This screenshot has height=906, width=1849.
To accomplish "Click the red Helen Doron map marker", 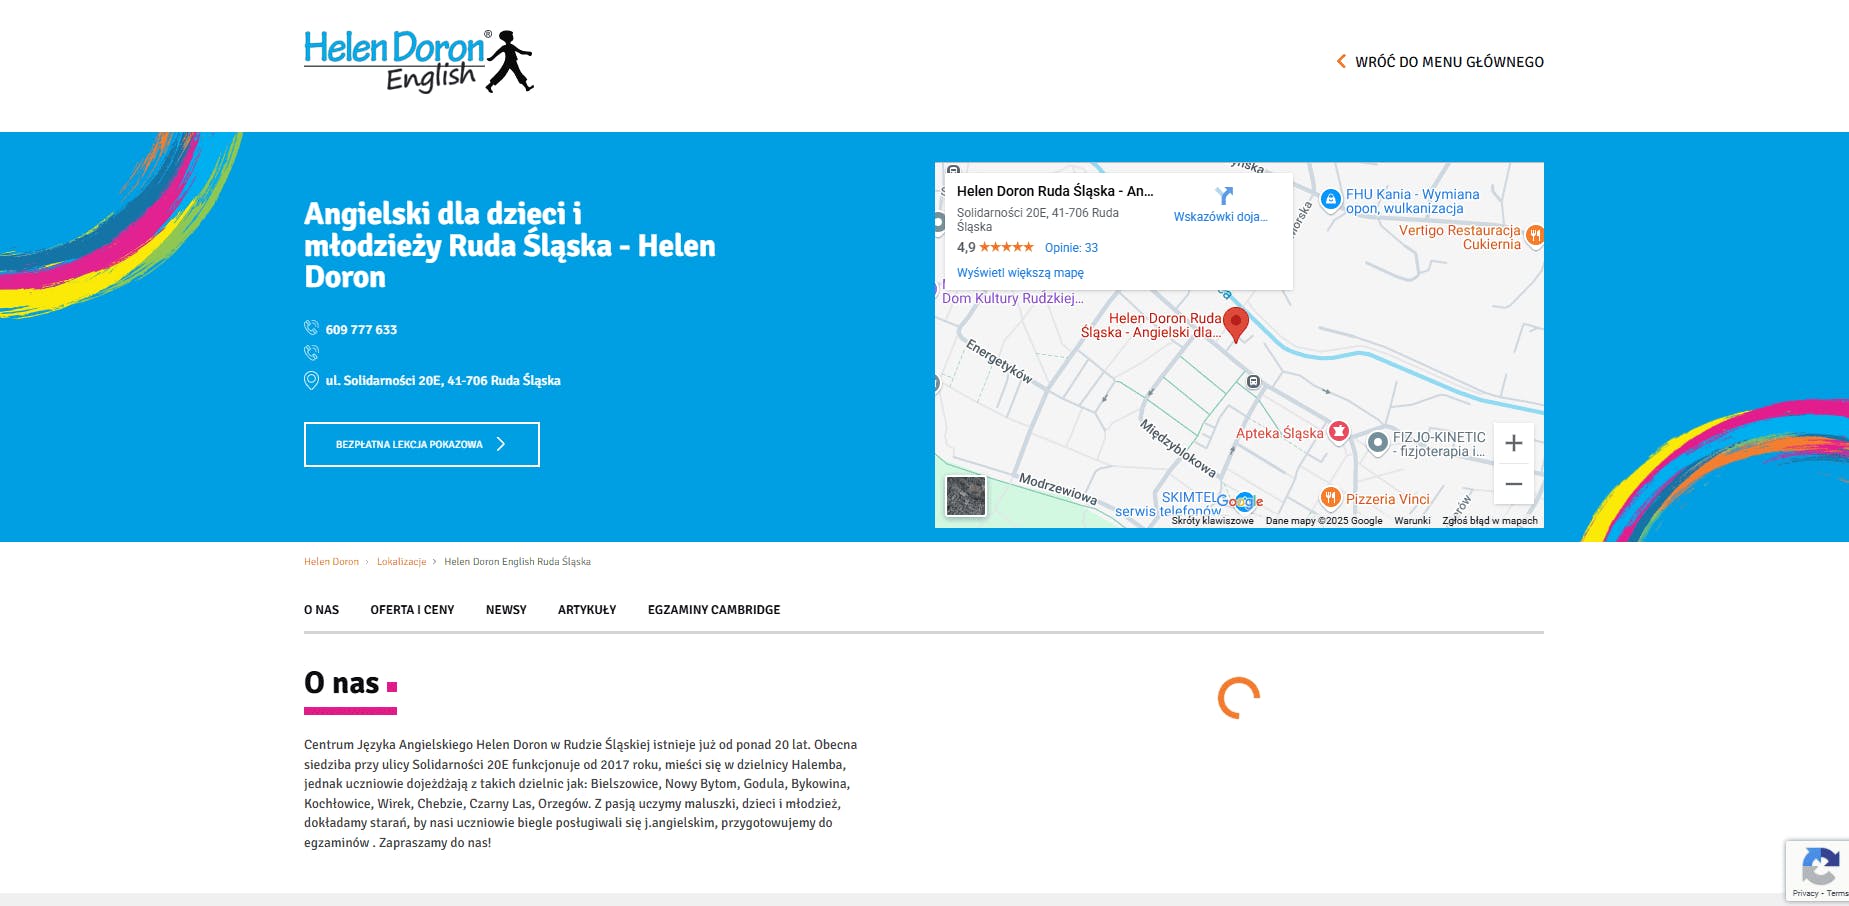I will tap(1236, 325).
